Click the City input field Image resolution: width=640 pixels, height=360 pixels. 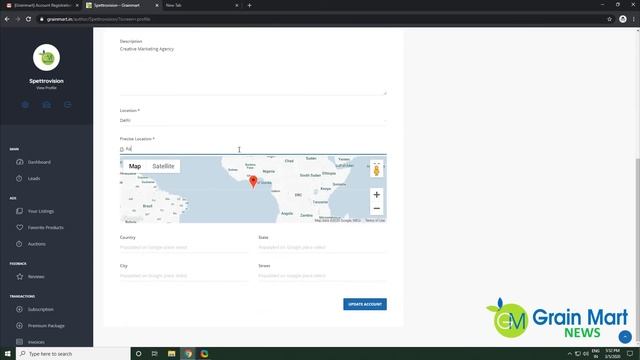[184, 276]
